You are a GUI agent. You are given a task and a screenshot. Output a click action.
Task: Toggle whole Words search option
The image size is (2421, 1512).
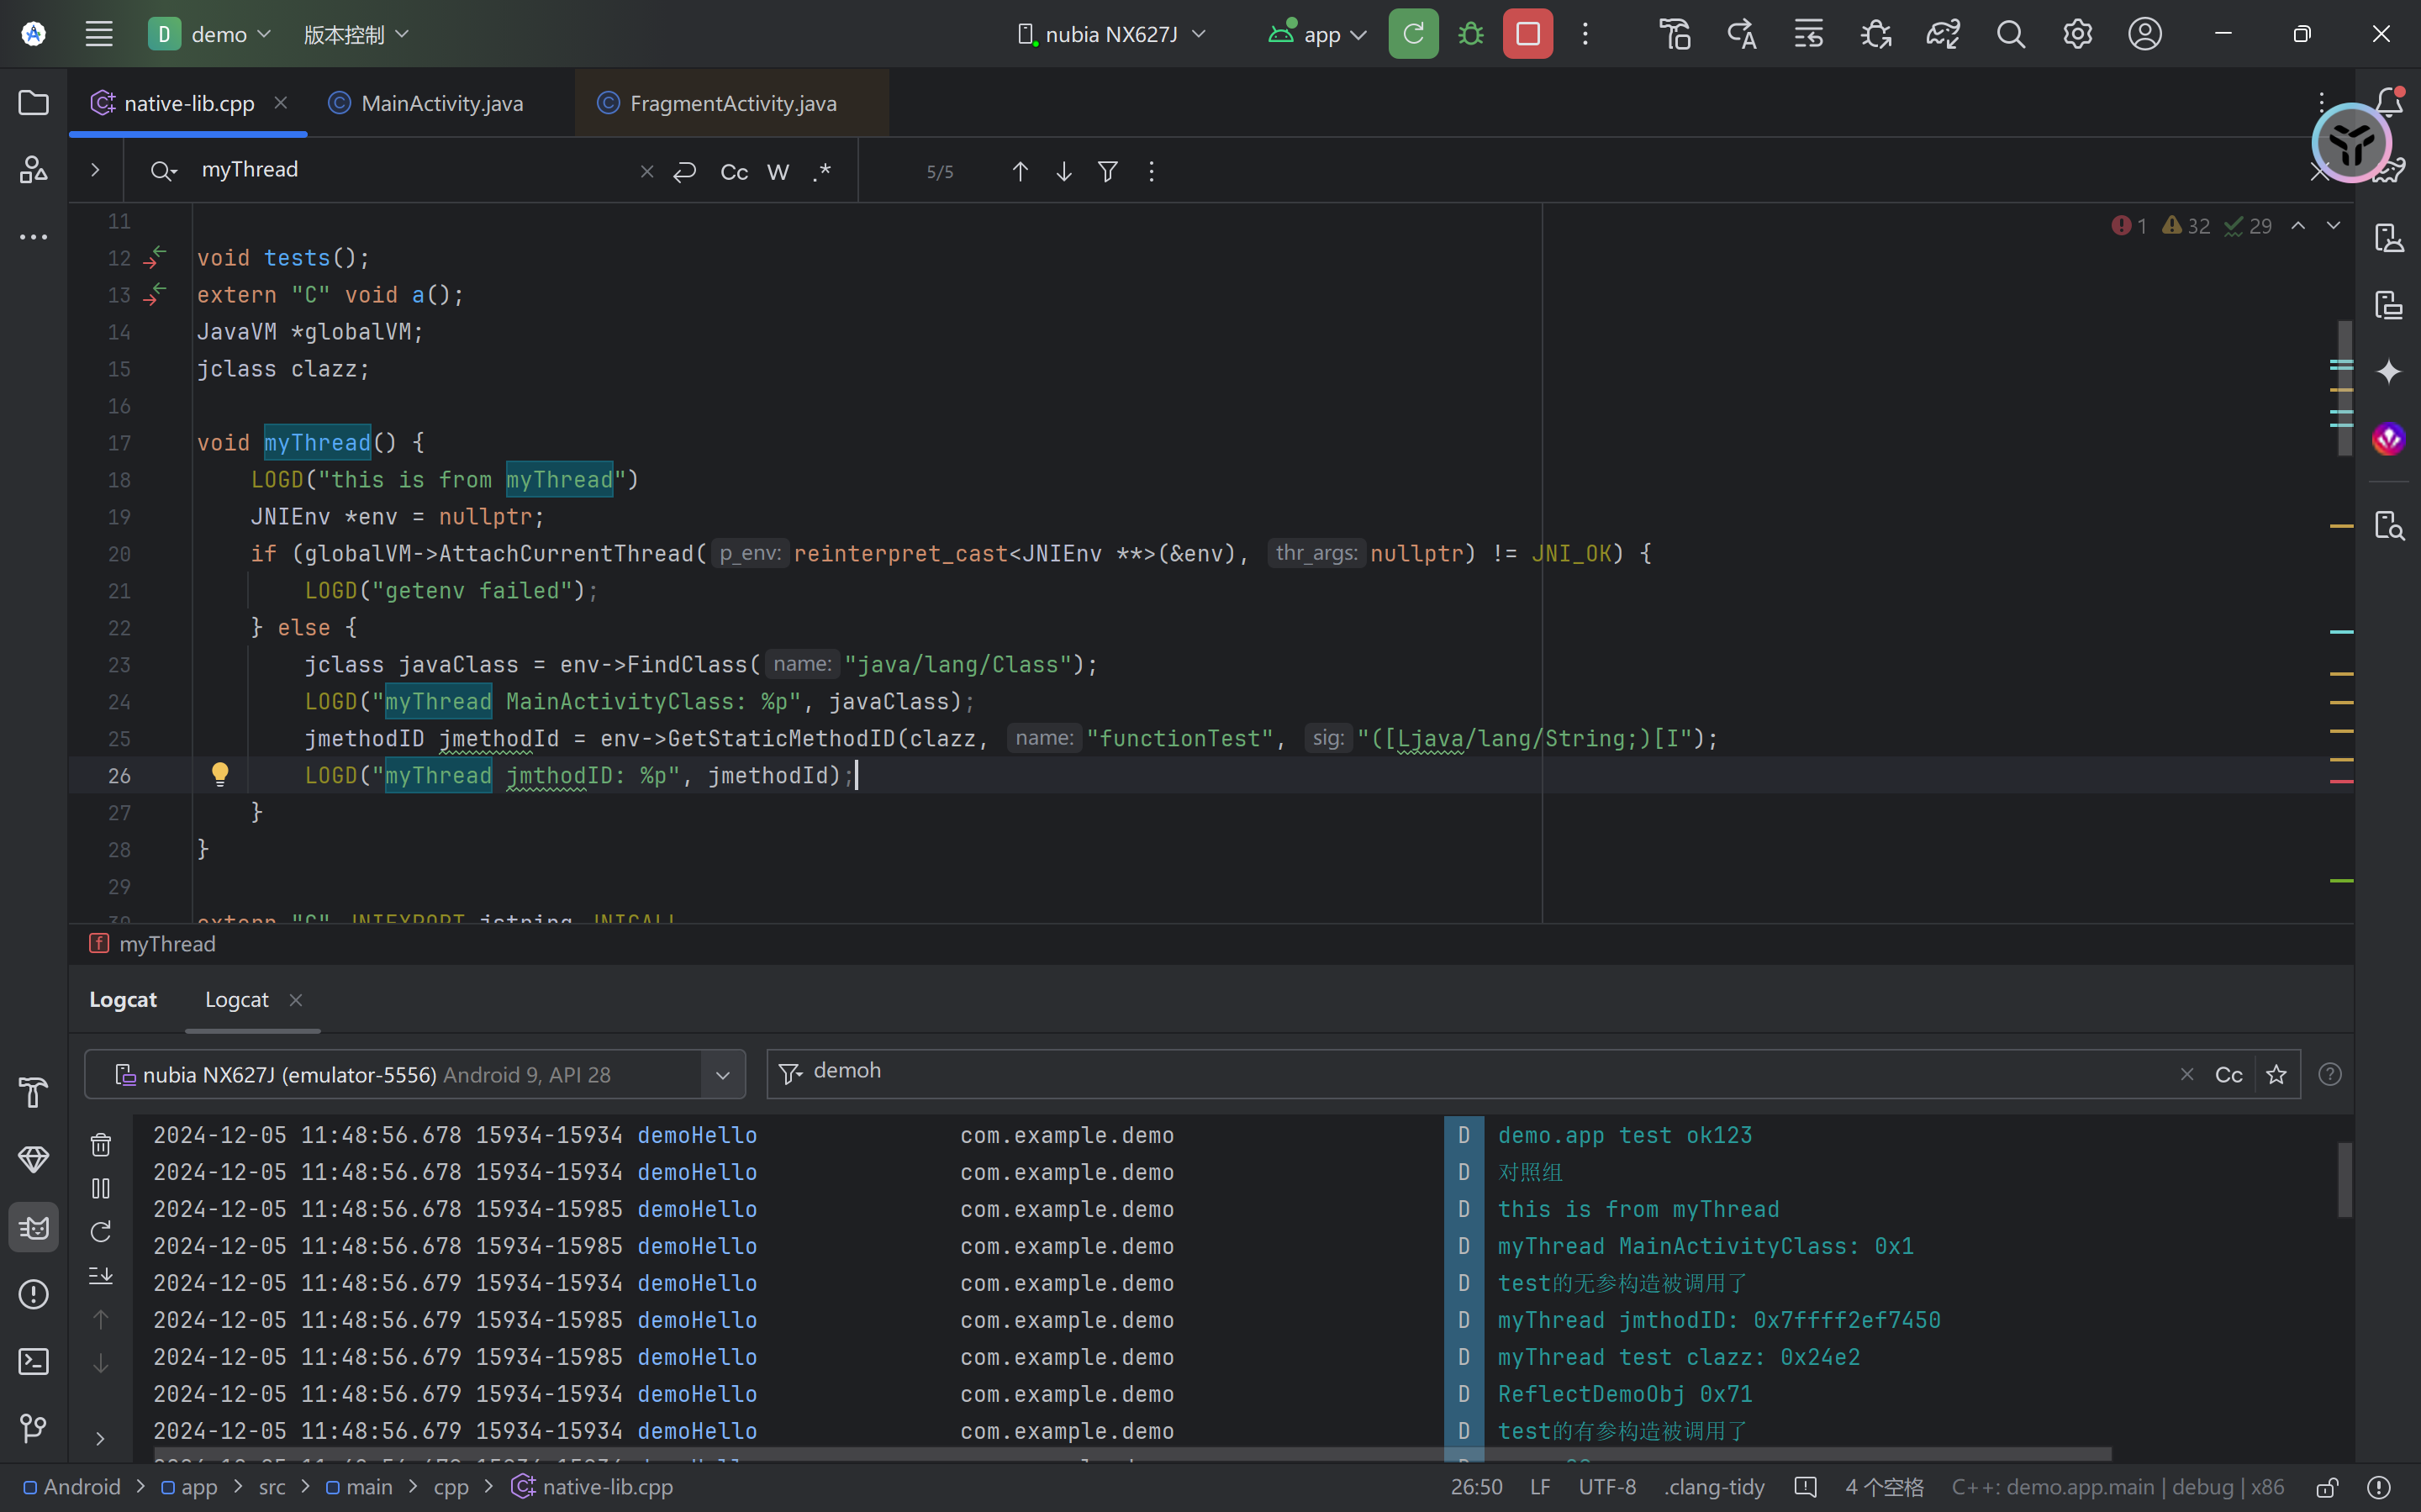pyautogui.click(x=778, y=172)
